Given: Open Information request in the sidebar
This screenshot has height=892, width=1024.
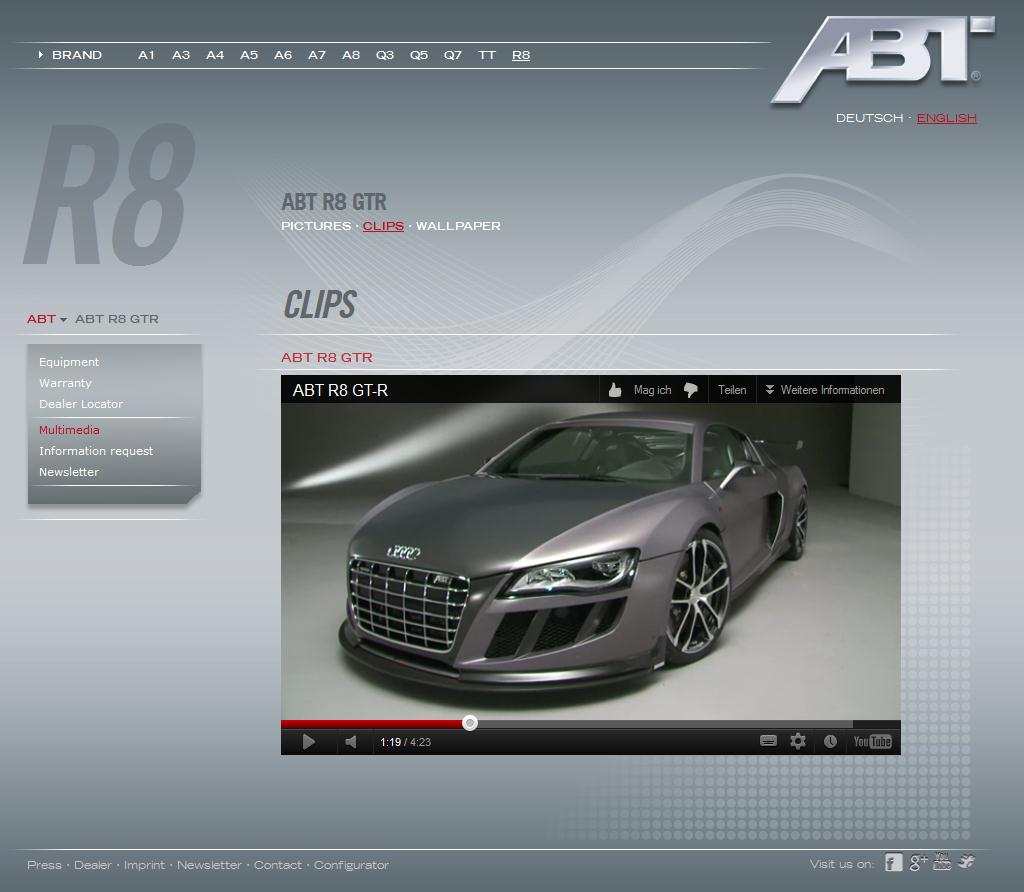Looking at the screenshot, I should (96, 451).
